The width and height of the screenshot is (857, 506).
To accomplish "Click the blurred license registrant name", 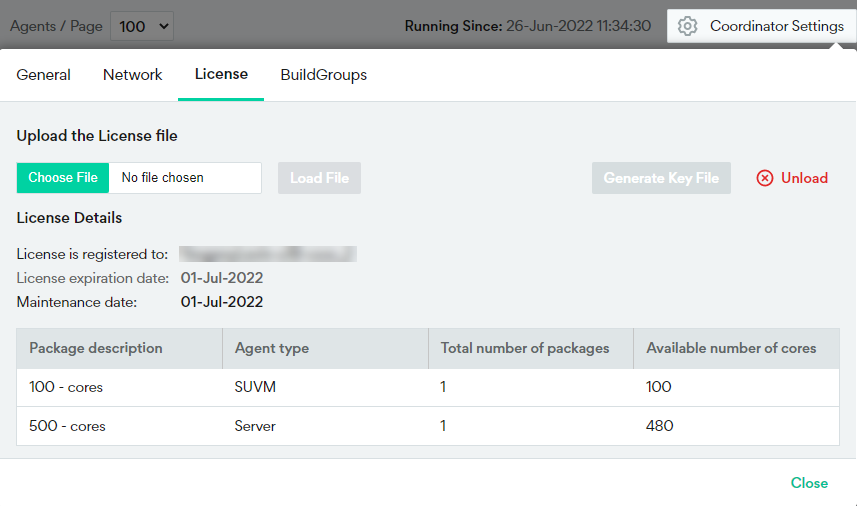I will [268, 254].
